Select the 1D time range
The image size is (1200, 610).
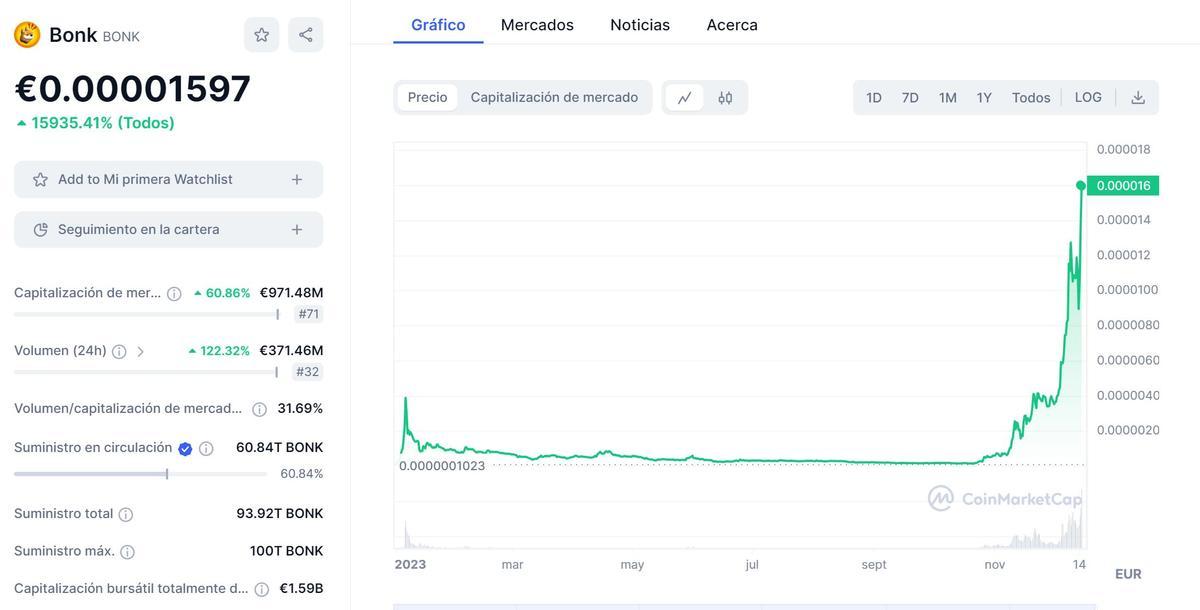pos(872,97)
